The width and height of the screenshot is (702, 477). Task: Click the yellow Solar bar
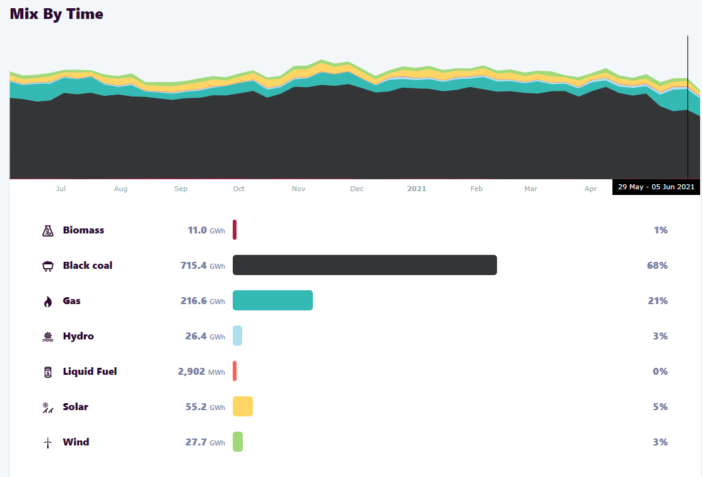point(242,406)
